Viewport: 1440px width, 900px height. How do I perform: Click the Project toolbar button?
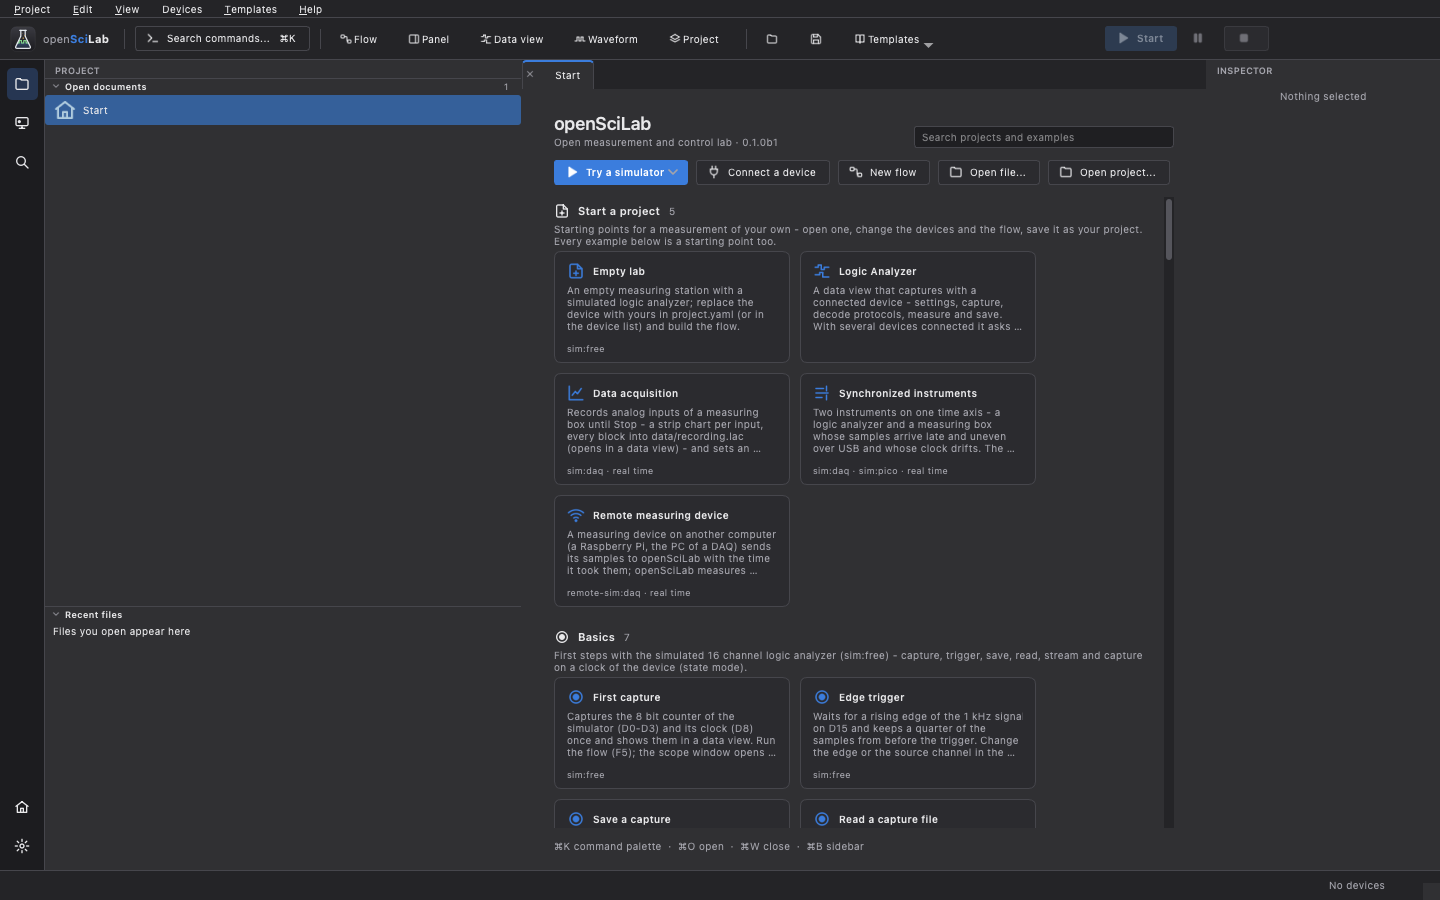694,39
